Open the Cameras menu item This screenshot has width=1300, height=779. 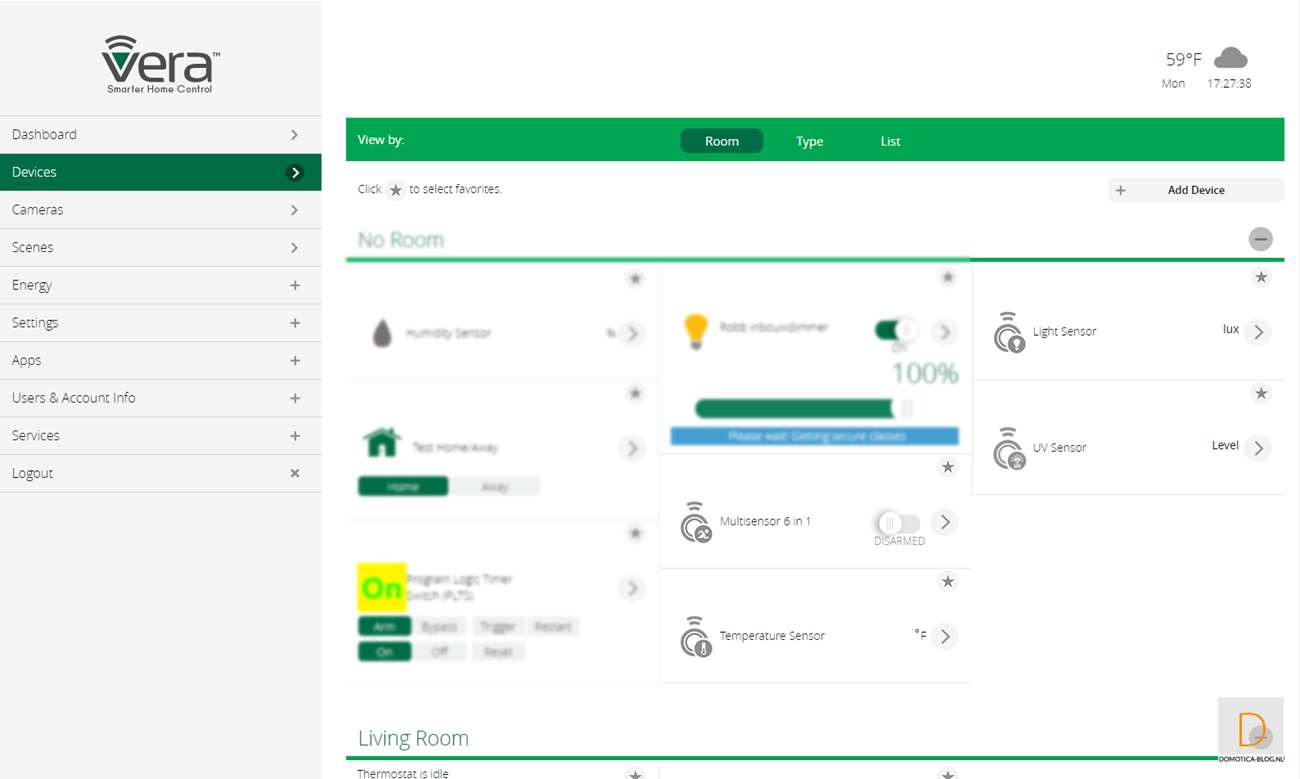160,210
